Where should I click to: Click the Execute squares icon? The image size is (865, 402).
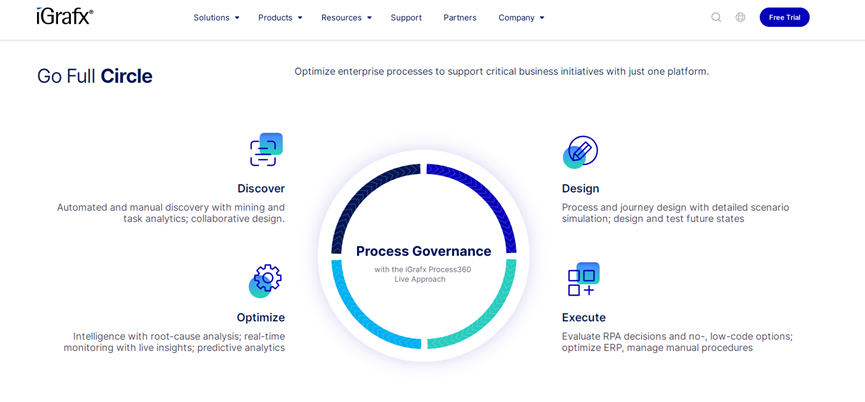click(583, 280)
